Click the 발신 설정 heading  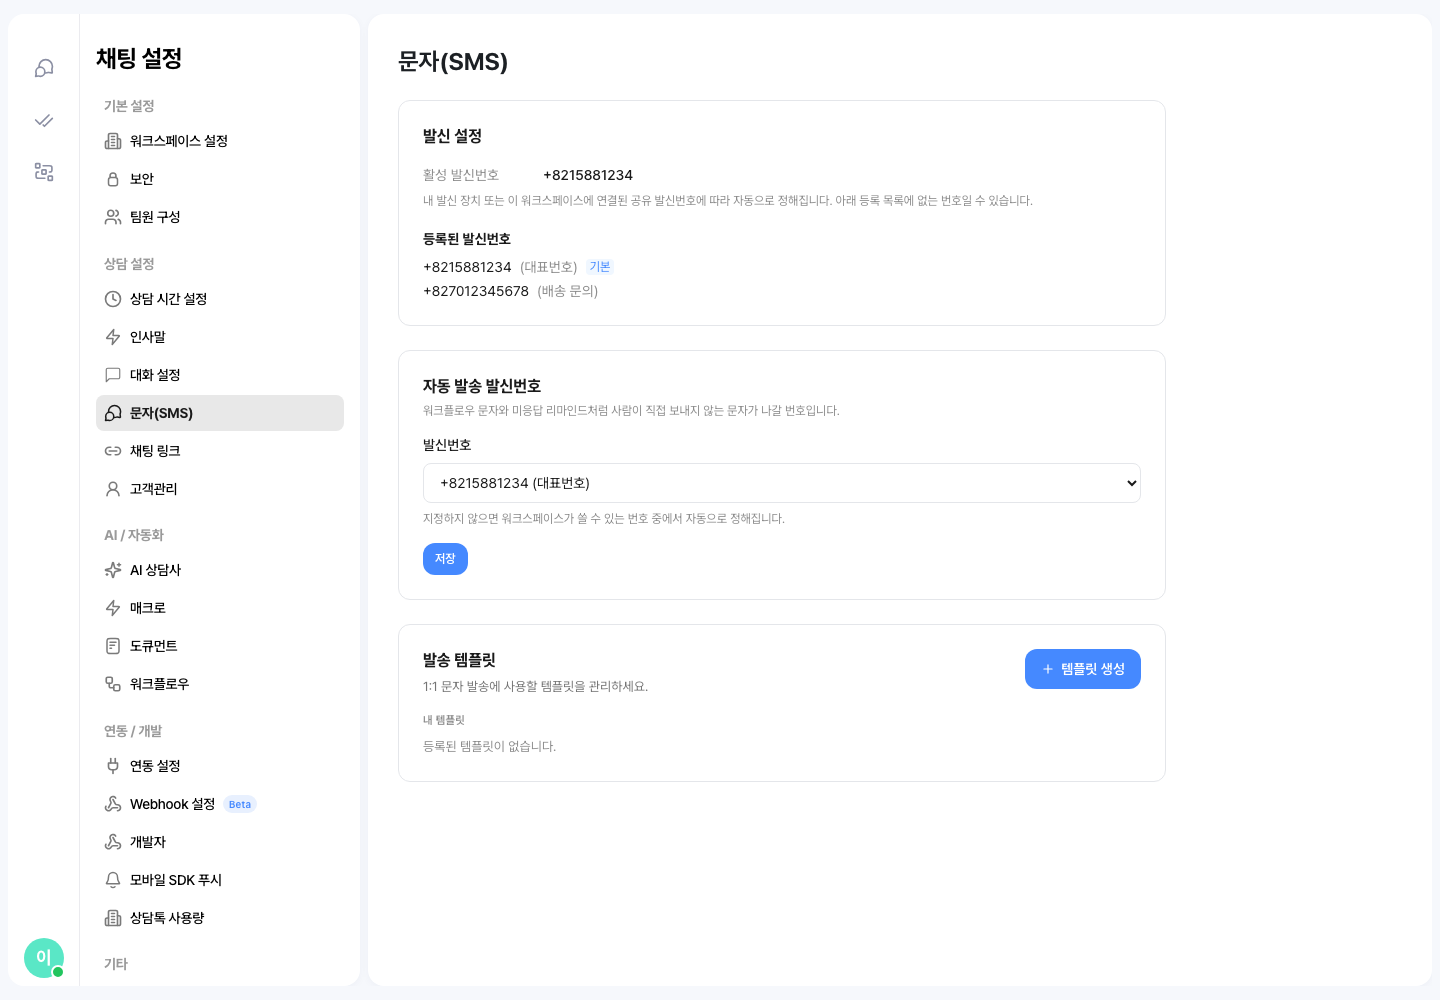click(x=453, y=136)
